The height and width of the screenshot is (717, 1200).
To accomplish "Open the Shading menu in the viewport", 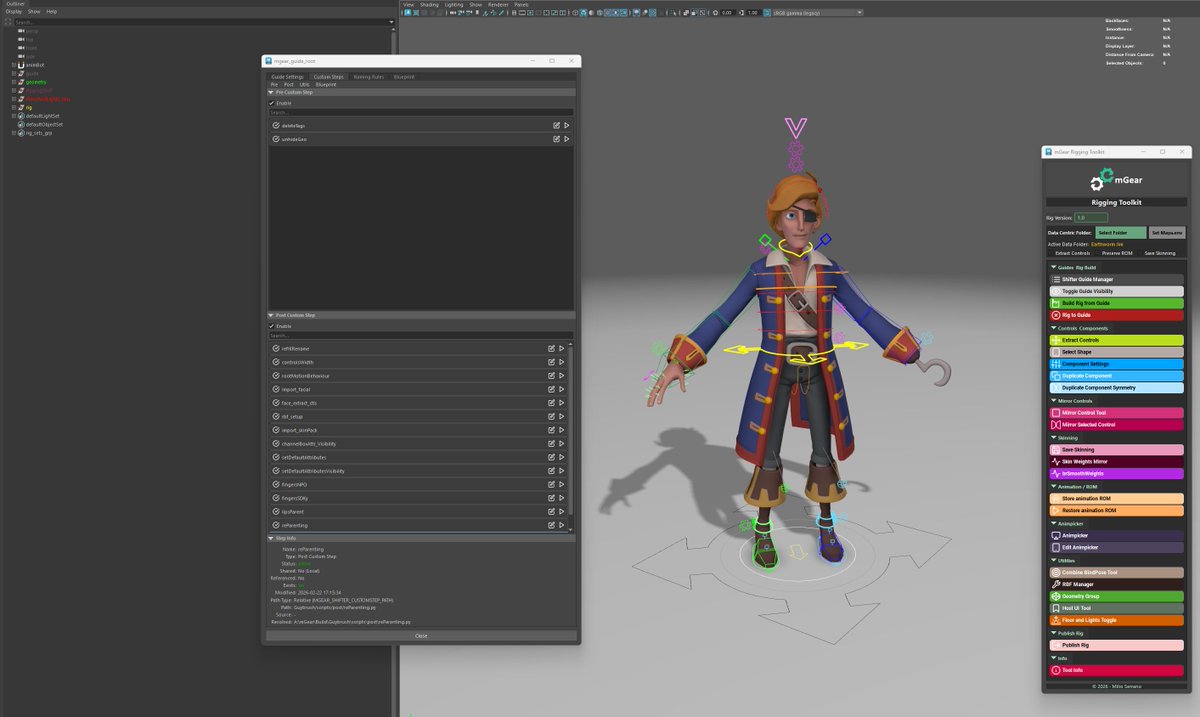I will pyautogui.click(x=429, y=4).
